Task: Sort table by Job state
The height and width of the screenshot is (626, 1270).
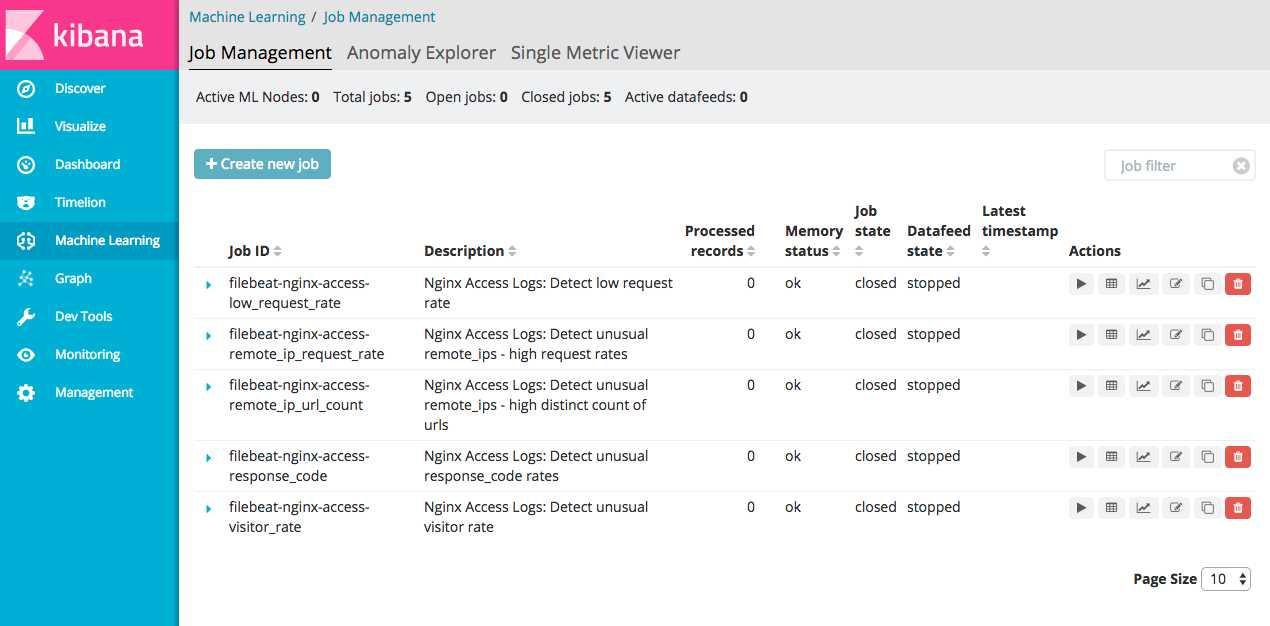Action: coord(872,231)
